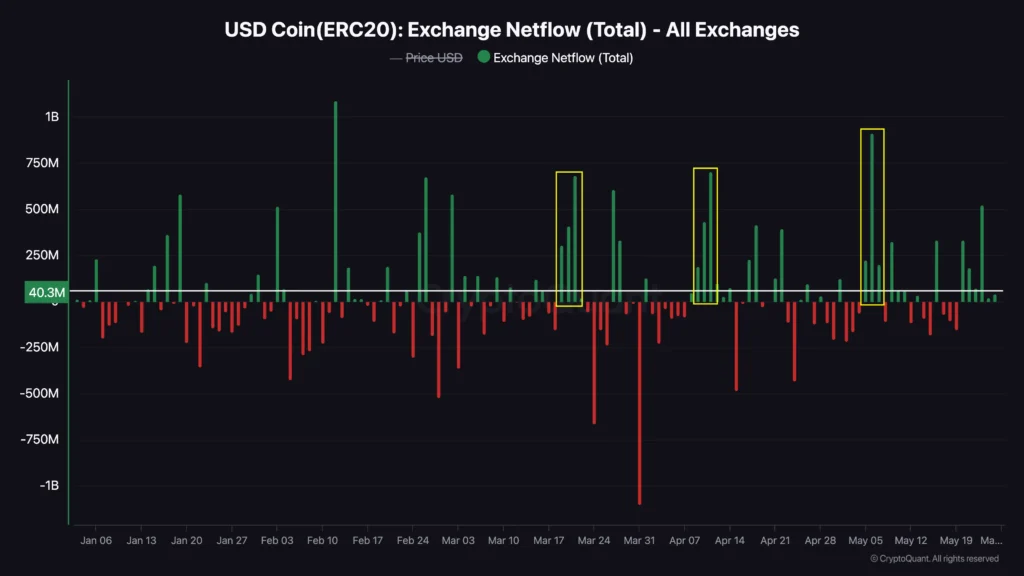Toggle the Exchange Netflow (Total) legend label
Viewport: 1024px width, 576px height.
[x=563, y=58]
